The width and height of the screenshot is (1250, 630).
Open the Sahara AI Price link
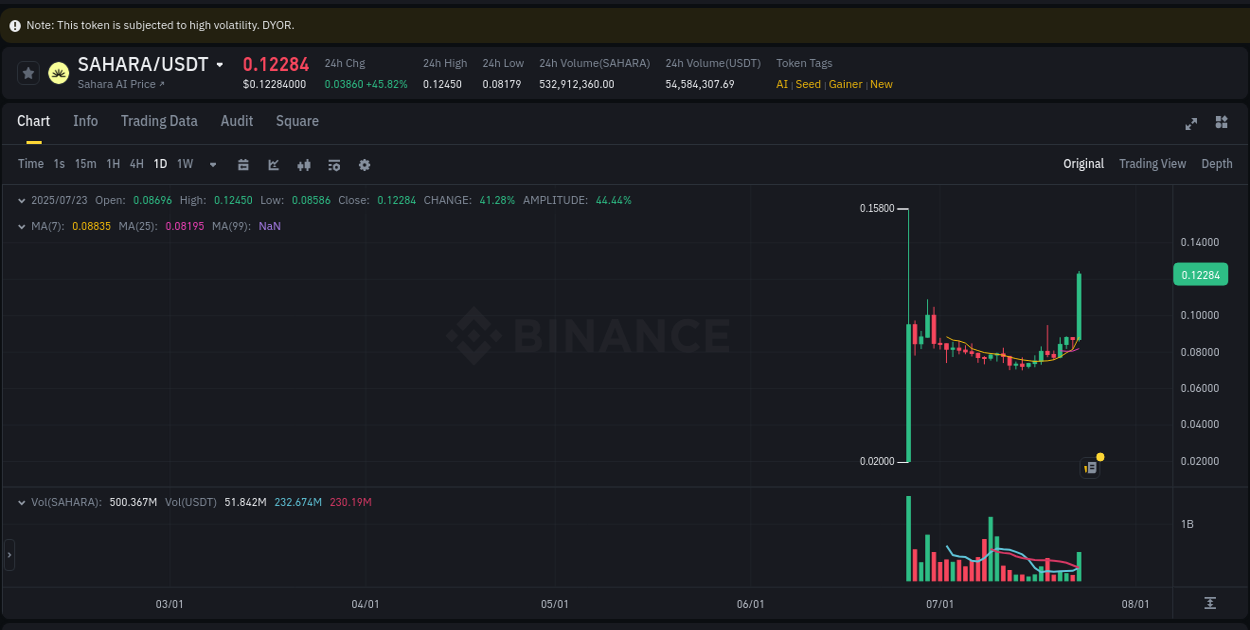coord(119,84)
